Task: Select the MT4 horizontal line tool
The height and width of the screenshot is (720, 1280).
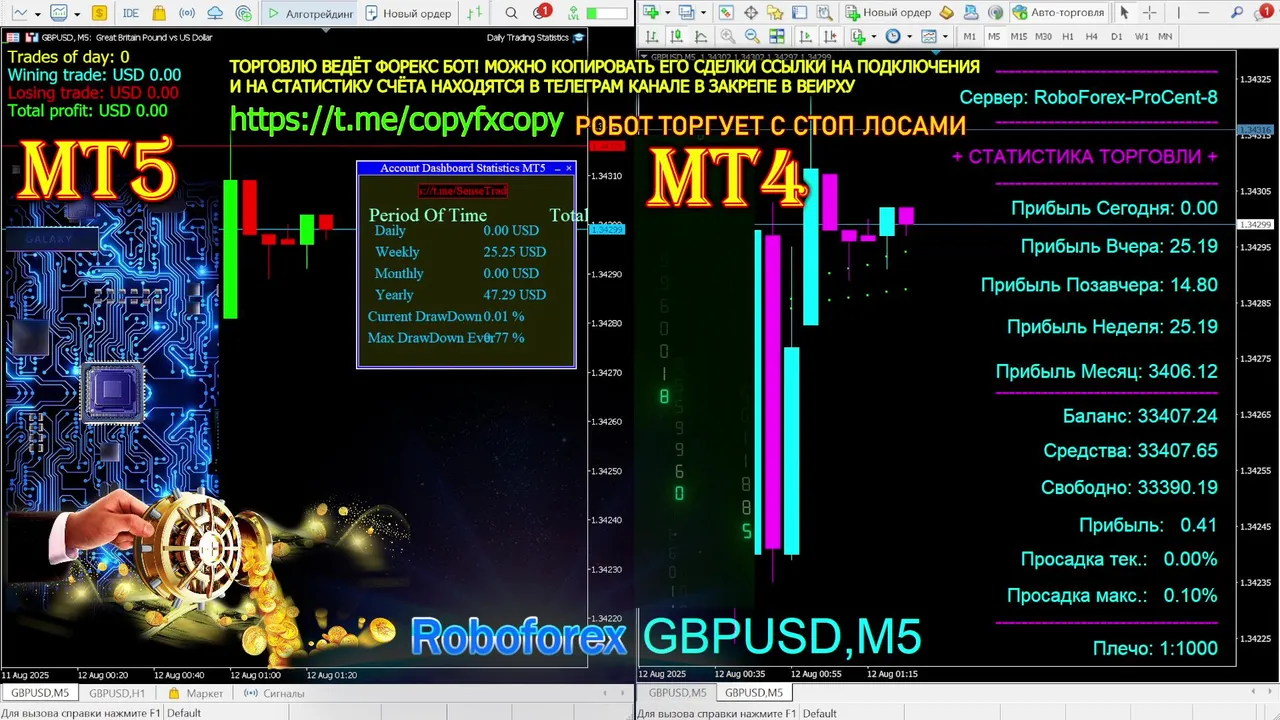Action: pyautogui.click(x=1204, y=13)
